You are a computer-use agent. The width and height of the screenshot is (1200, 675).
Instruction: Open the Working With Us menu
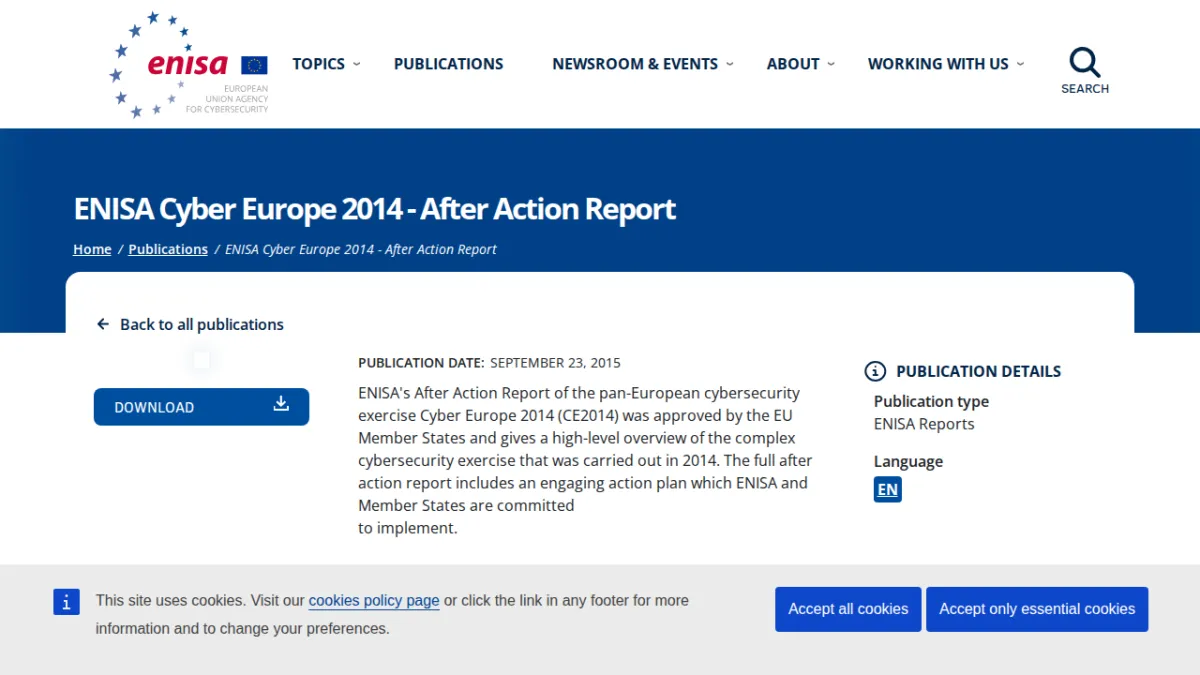click(938, 64)
